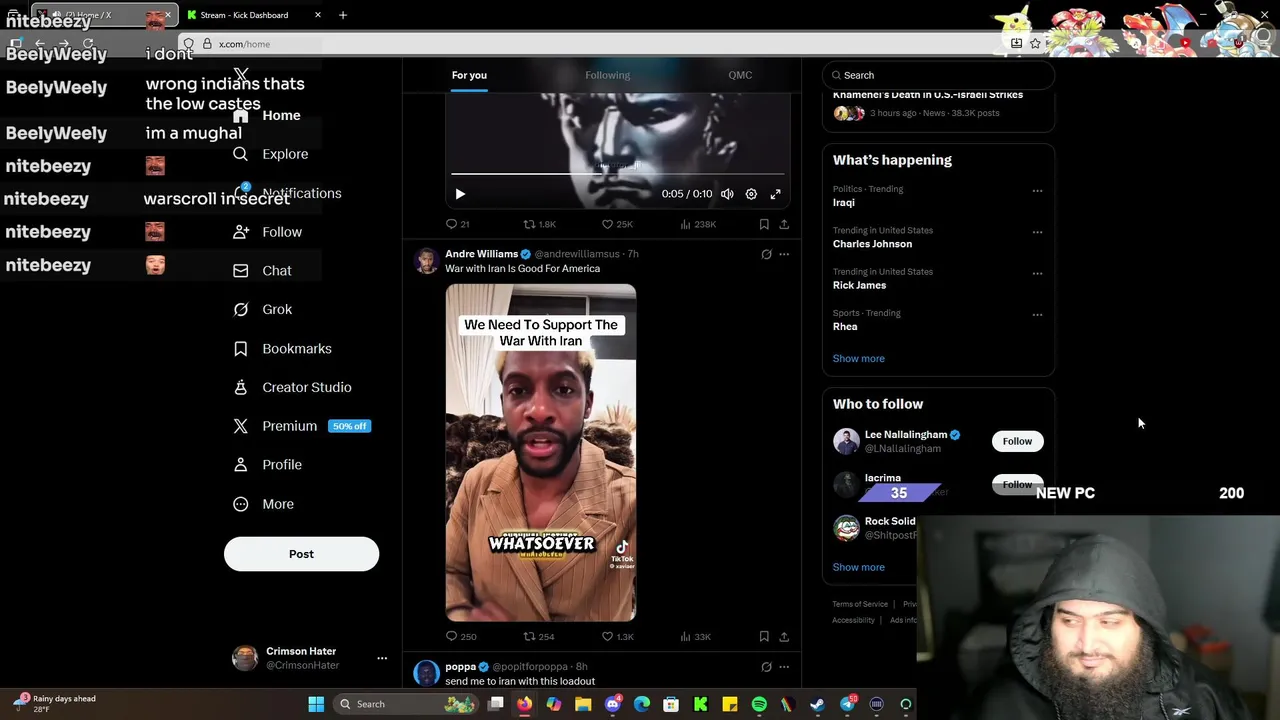The height and width of the screenshot is (720, 1280).
Task: Share the 25K-likes video post
Action: click(x=784, y=224)
